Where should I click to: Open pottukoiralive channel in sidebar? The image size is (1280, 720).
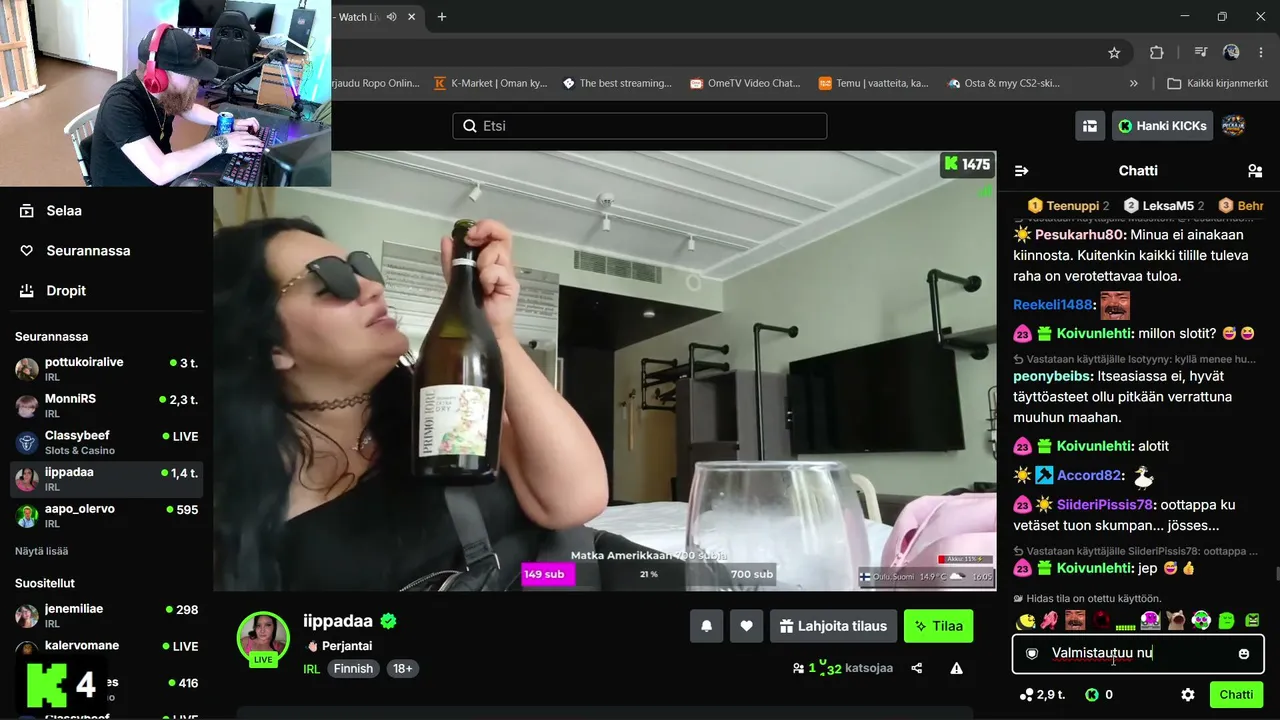[106, 369]
